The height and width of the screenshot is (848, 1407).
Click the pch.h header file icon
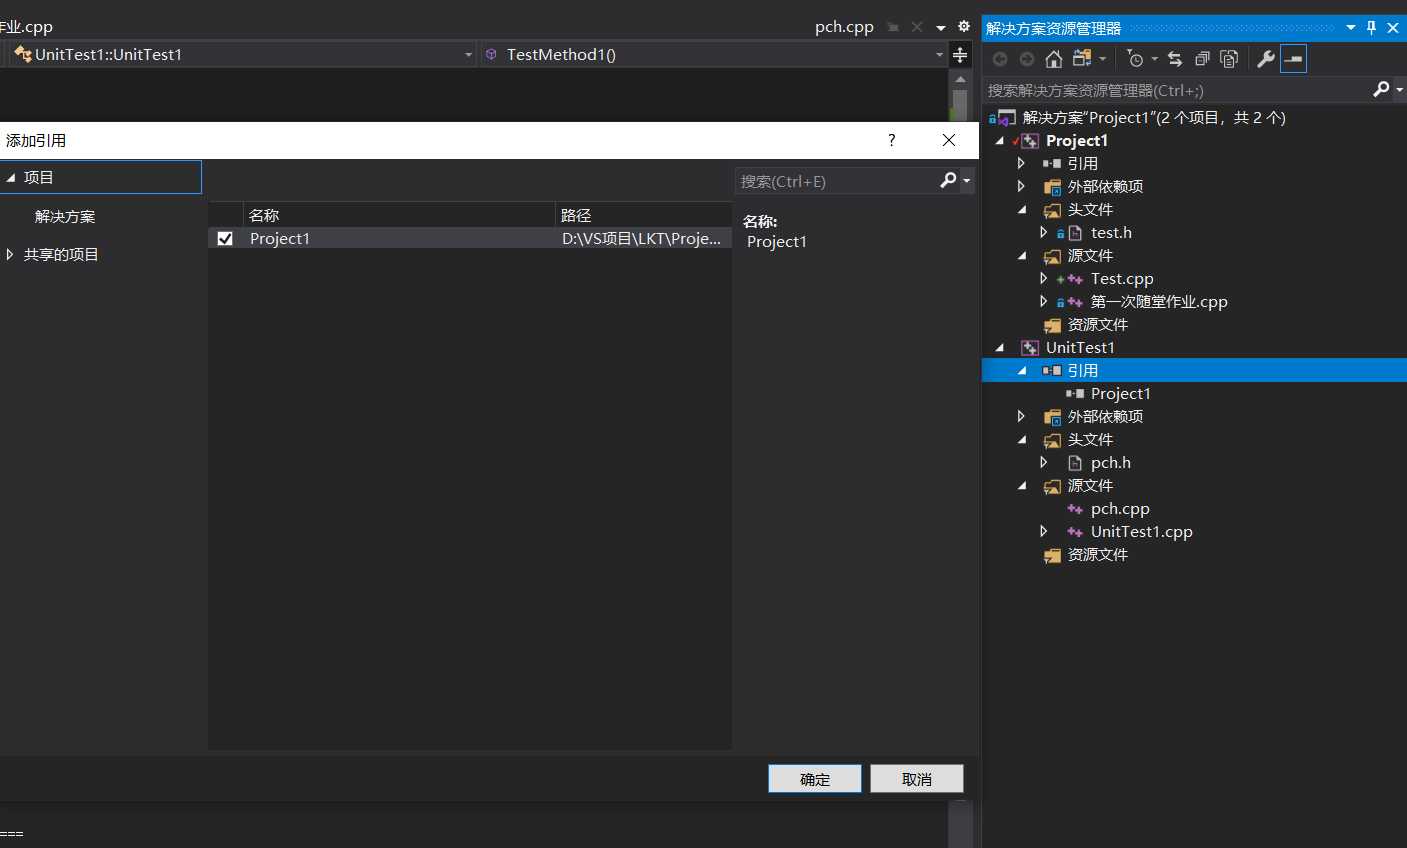pos(1075,463)
